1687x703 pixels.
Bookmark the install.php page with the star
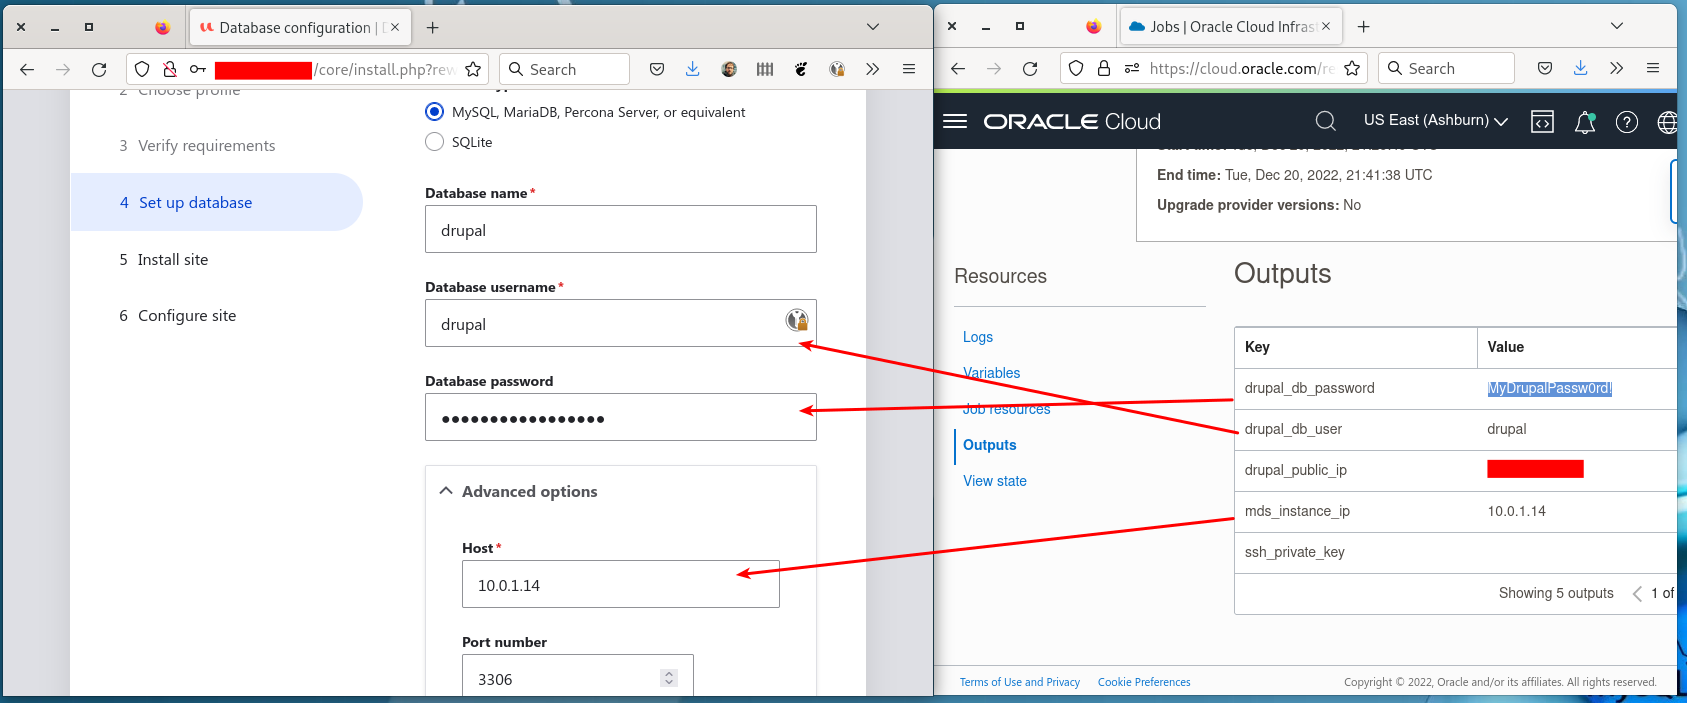click(473, 69)
